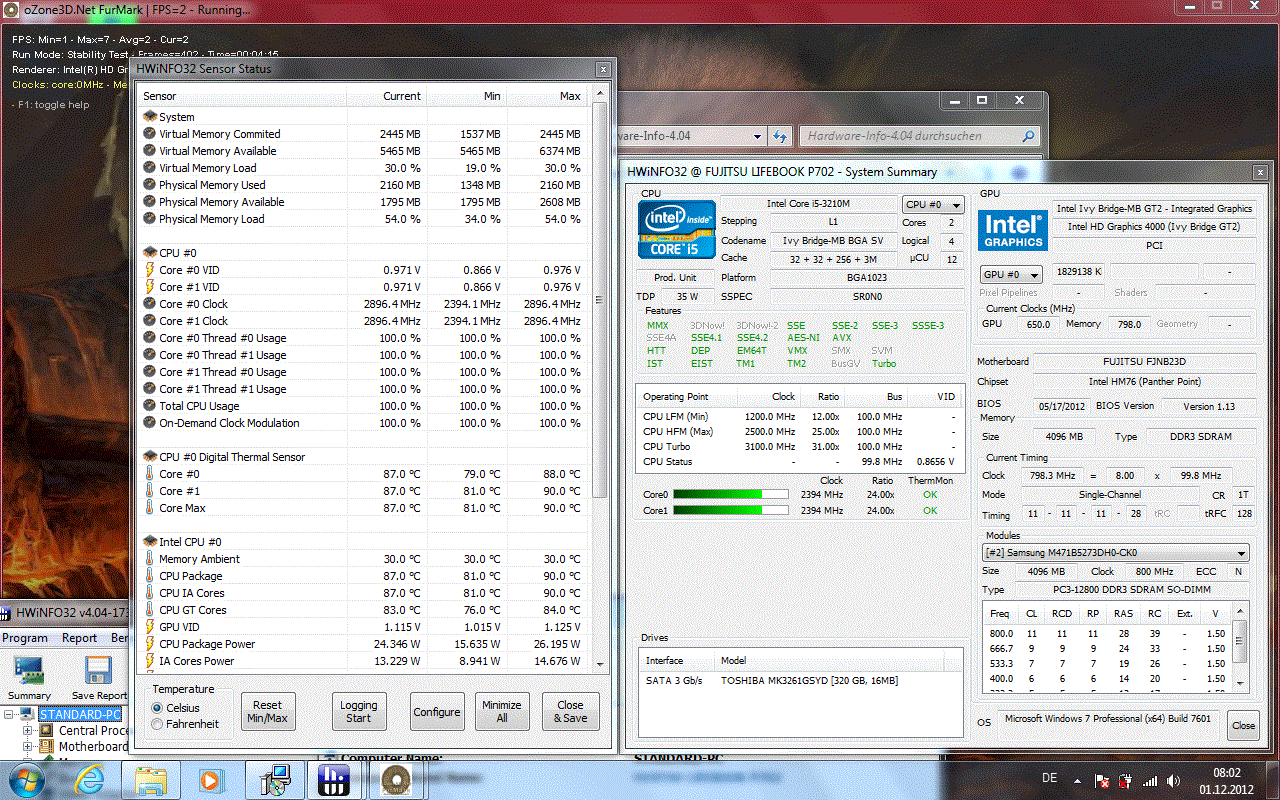Collapse the STANDARD-PC tree node
Screen dimensions: 1280x800
click(x=10, y=715)
